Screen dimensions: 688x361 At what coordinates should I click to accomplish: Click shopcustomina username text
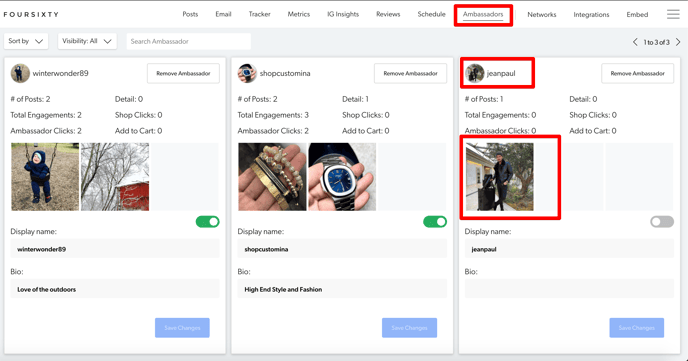[x=285, y=73]
